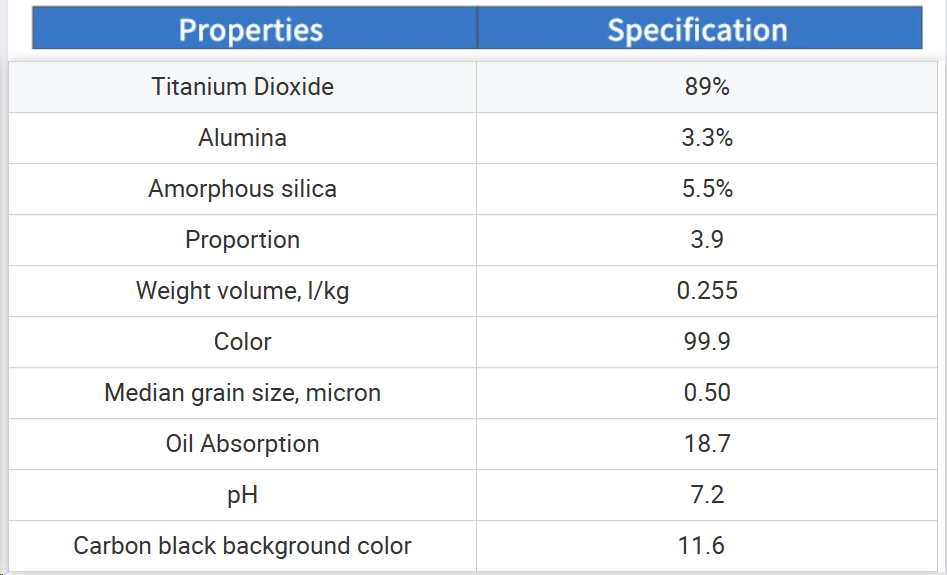This screenshot has height=575, width=947.
Task: Select the 18.7 oil absorption value
Action: click(x=707, y=445)
